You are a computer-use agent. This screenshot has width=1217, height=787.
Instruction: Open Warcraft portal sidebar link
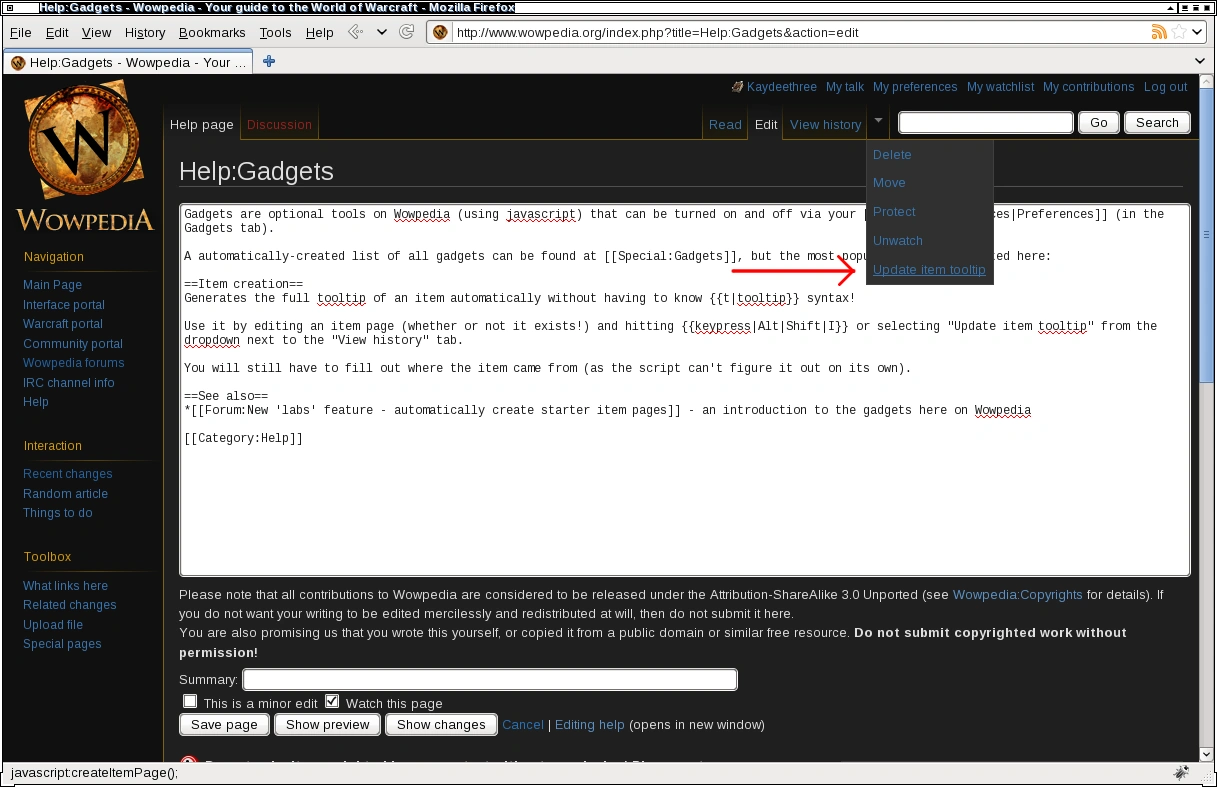[63, 324]
